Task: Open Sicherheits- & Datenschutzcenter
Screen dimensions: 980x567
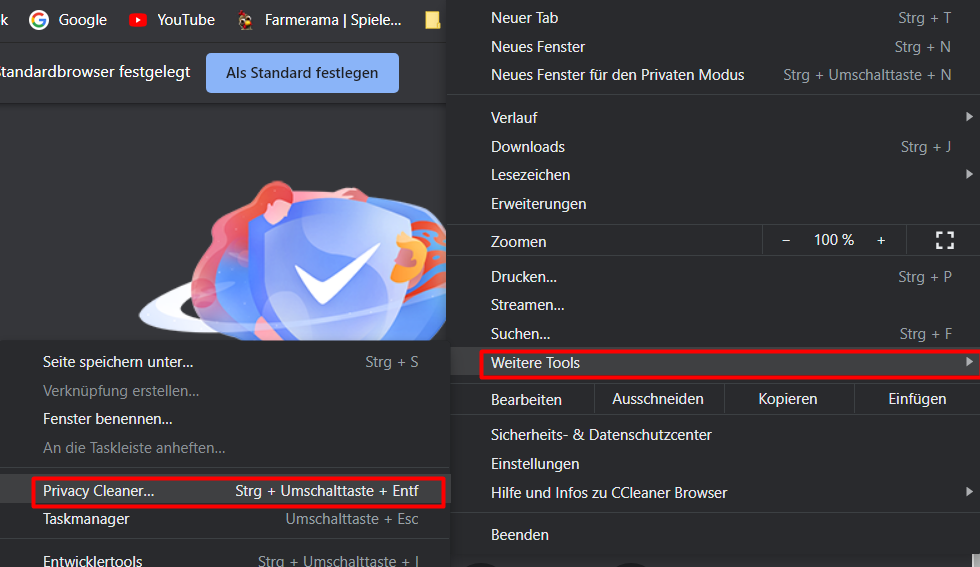Action: 715,435
